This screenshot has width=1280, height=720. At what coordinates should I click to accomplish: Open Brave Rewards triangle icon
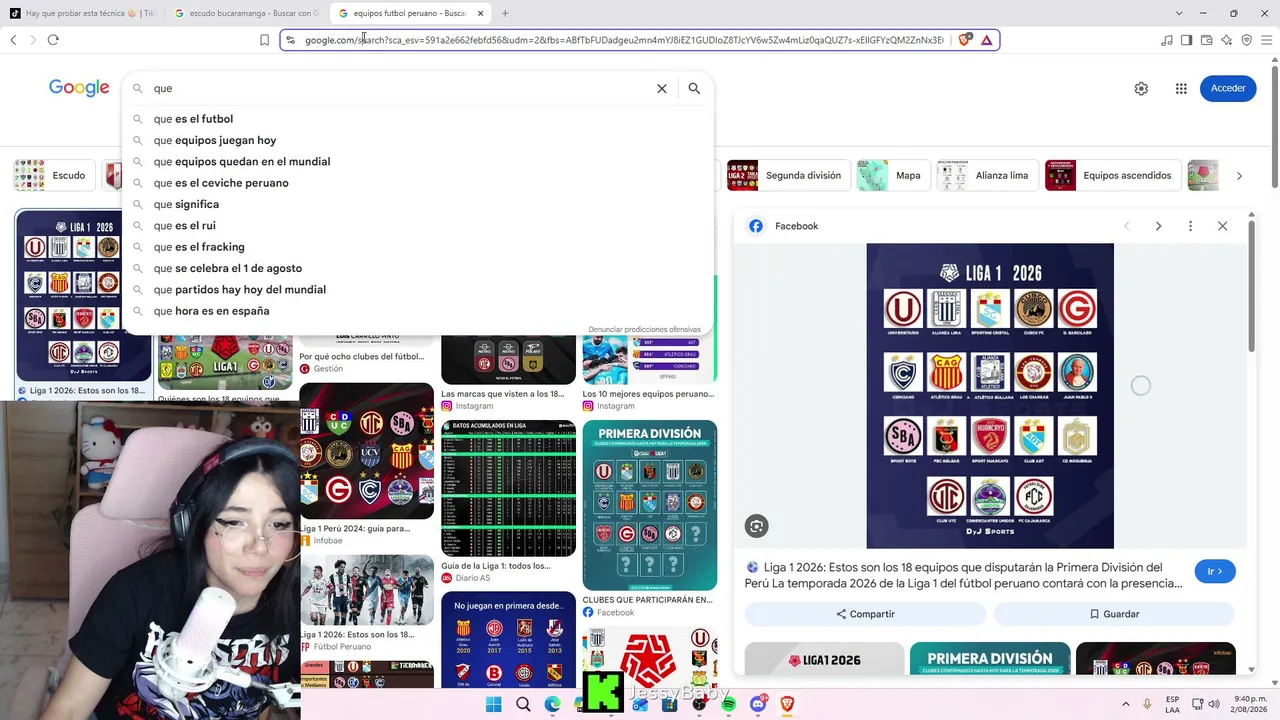(986, 40)
